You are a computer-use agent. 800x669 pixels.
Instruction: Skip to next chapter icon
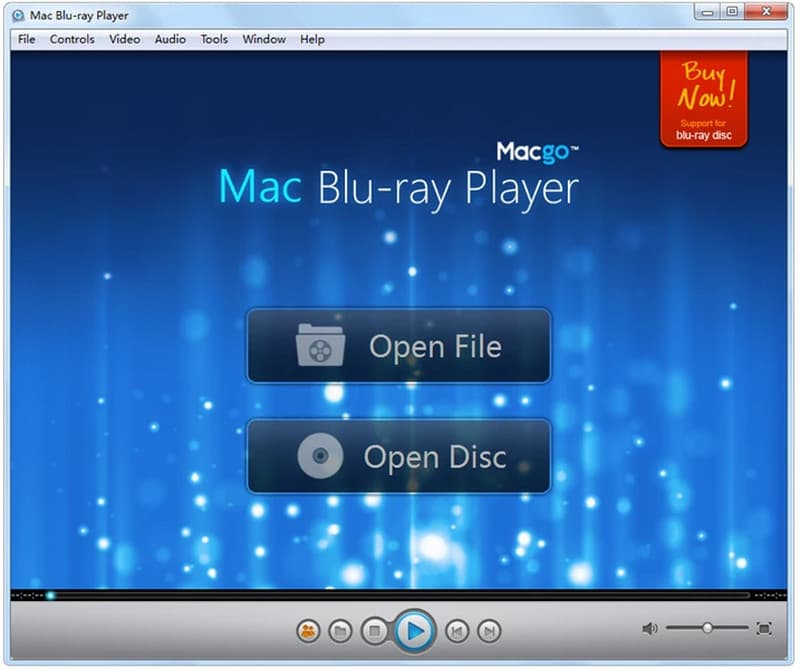488,631
